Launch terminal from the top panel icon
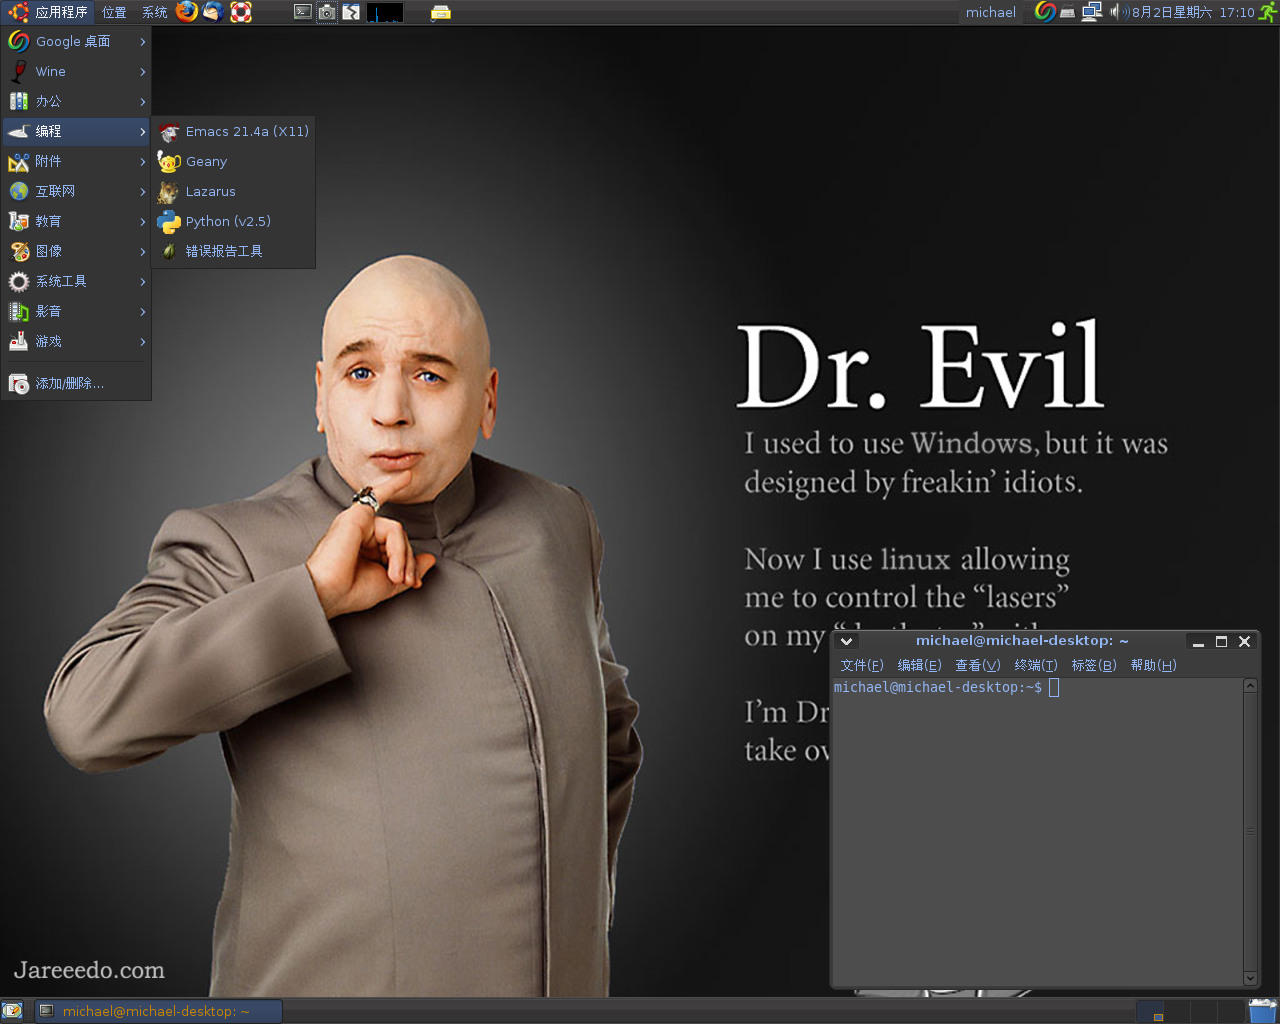 [x=303, y=12]
